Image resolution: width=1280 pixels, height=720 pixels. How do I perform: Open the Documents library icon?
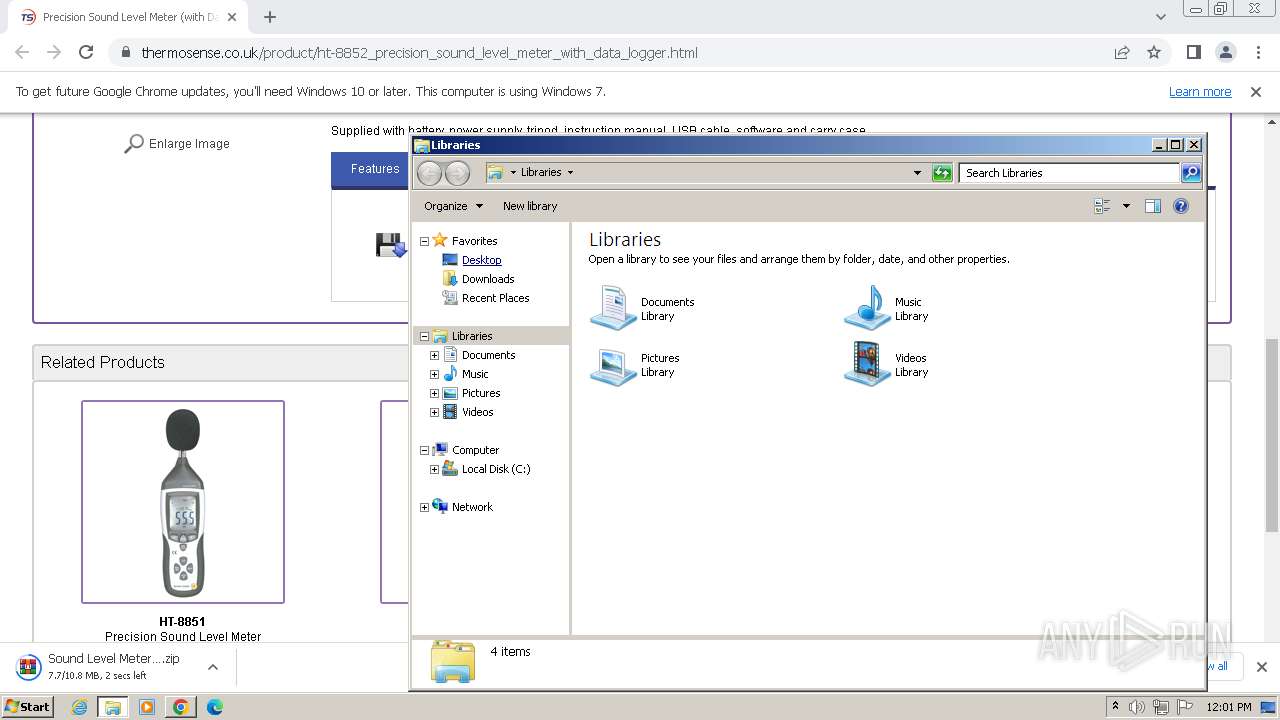coord(613,308)
